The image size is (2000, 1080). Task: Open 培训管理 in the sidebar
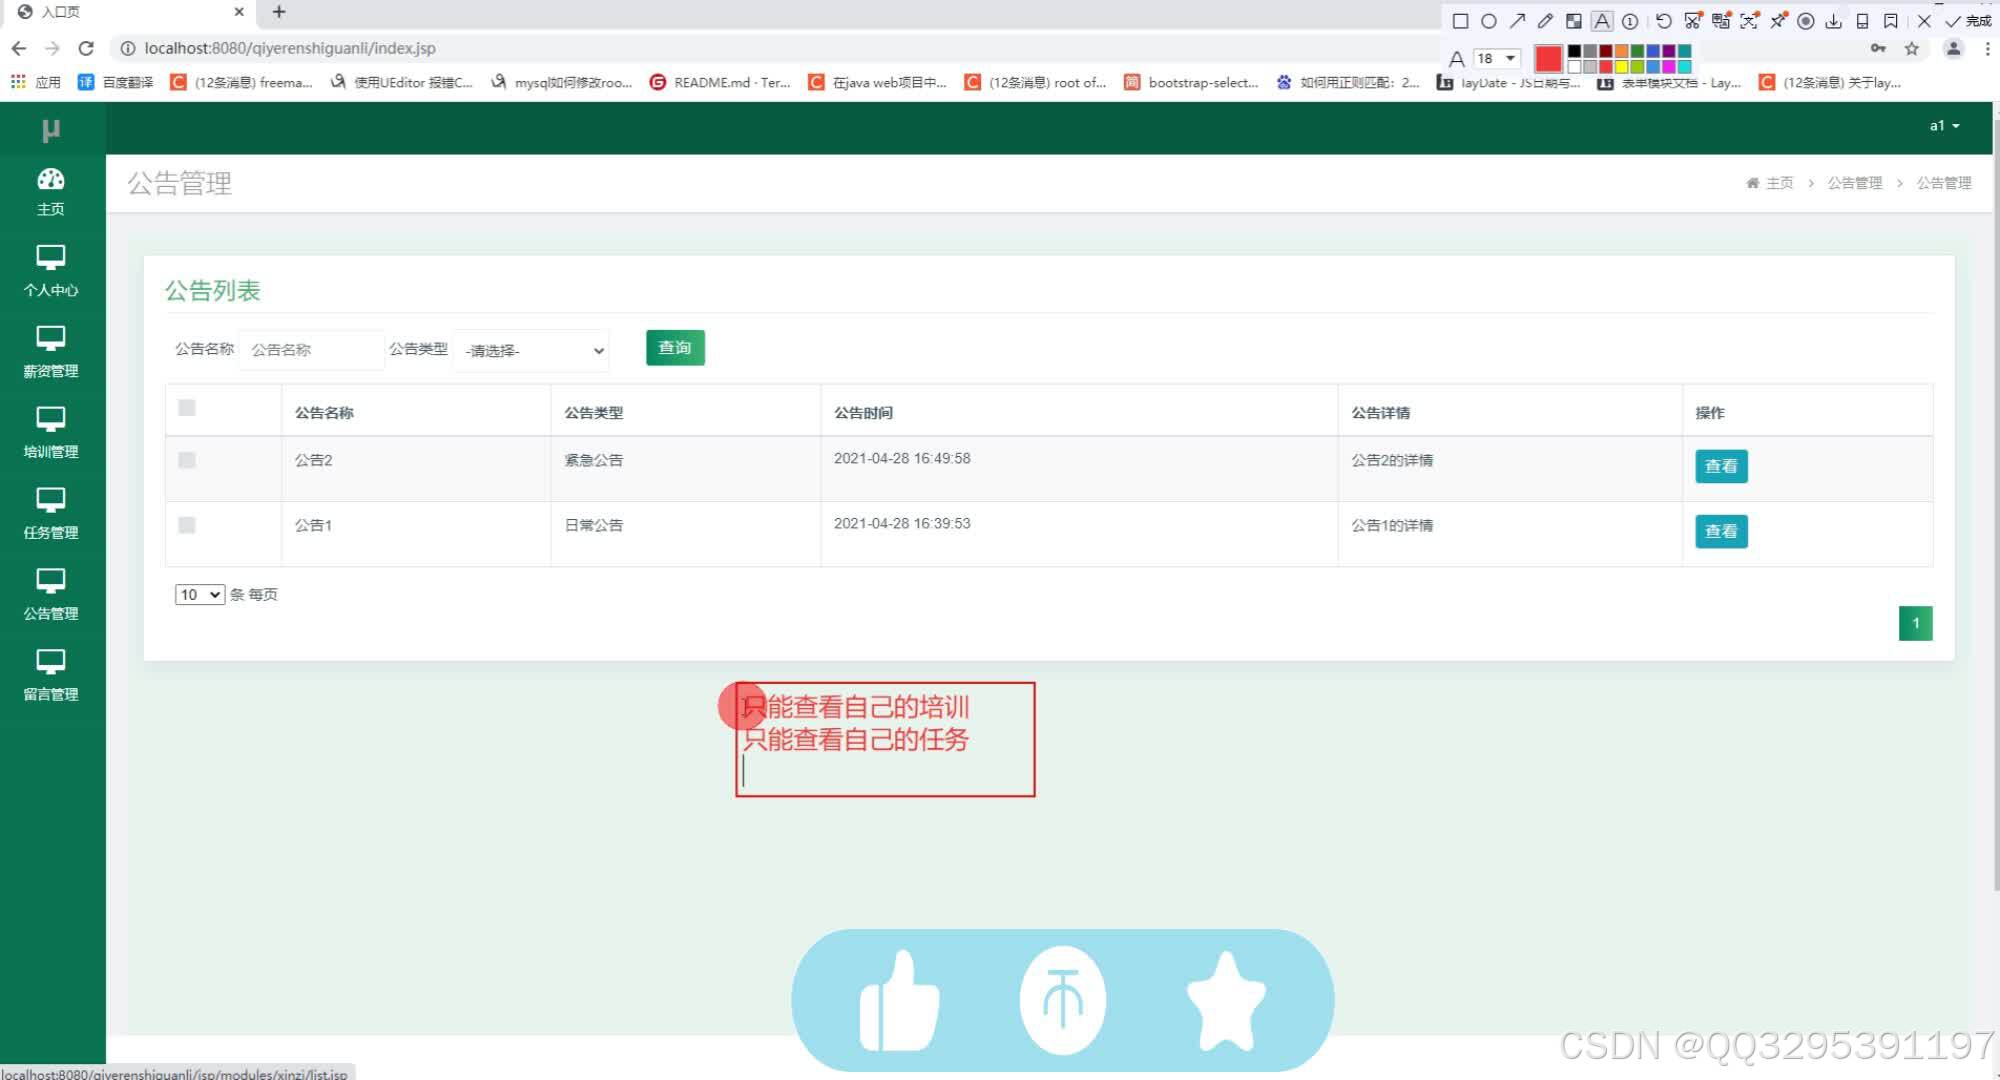51,434
